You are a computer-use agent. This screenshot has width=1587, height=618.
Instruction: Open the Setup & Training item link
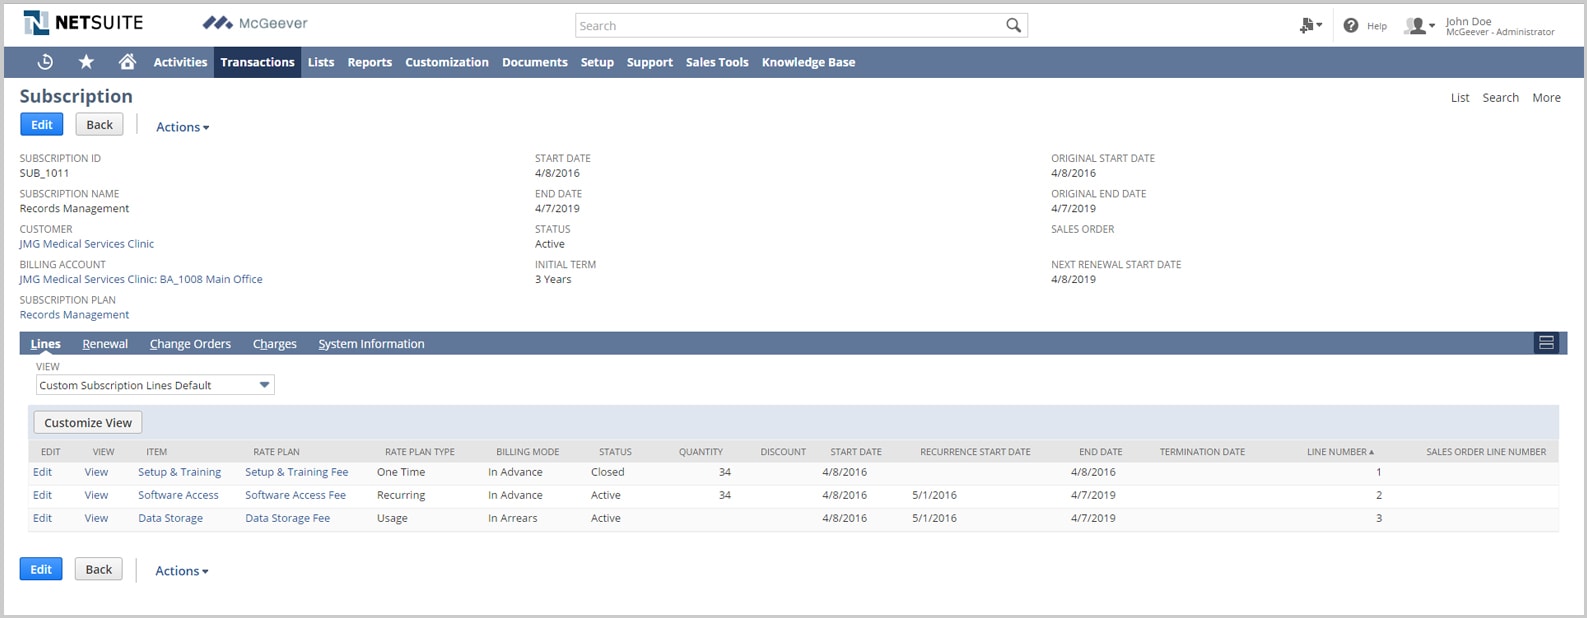point(179,472)
